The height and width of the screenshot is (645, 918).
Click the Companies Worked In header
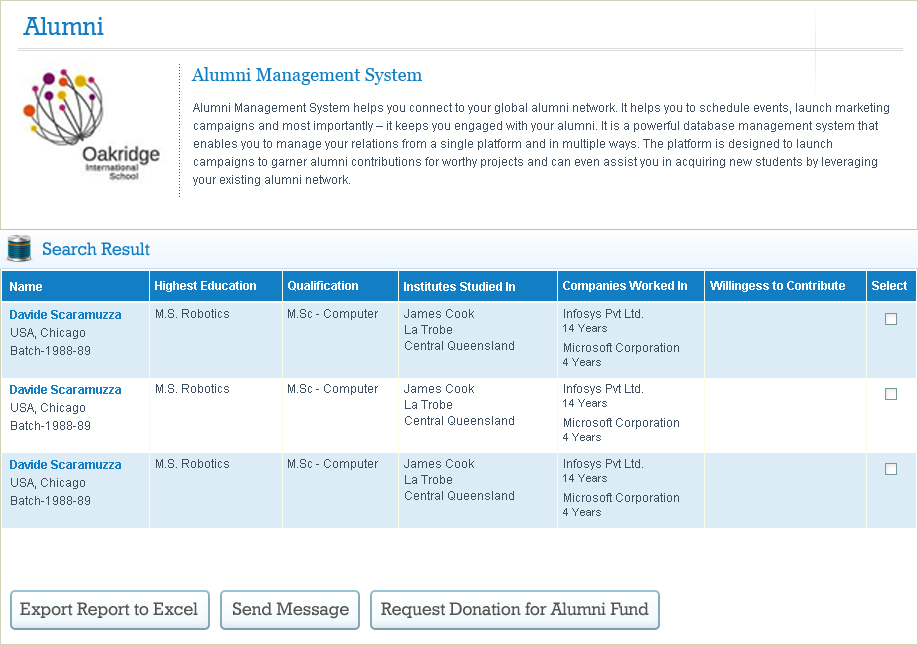[x=625, y=286]
